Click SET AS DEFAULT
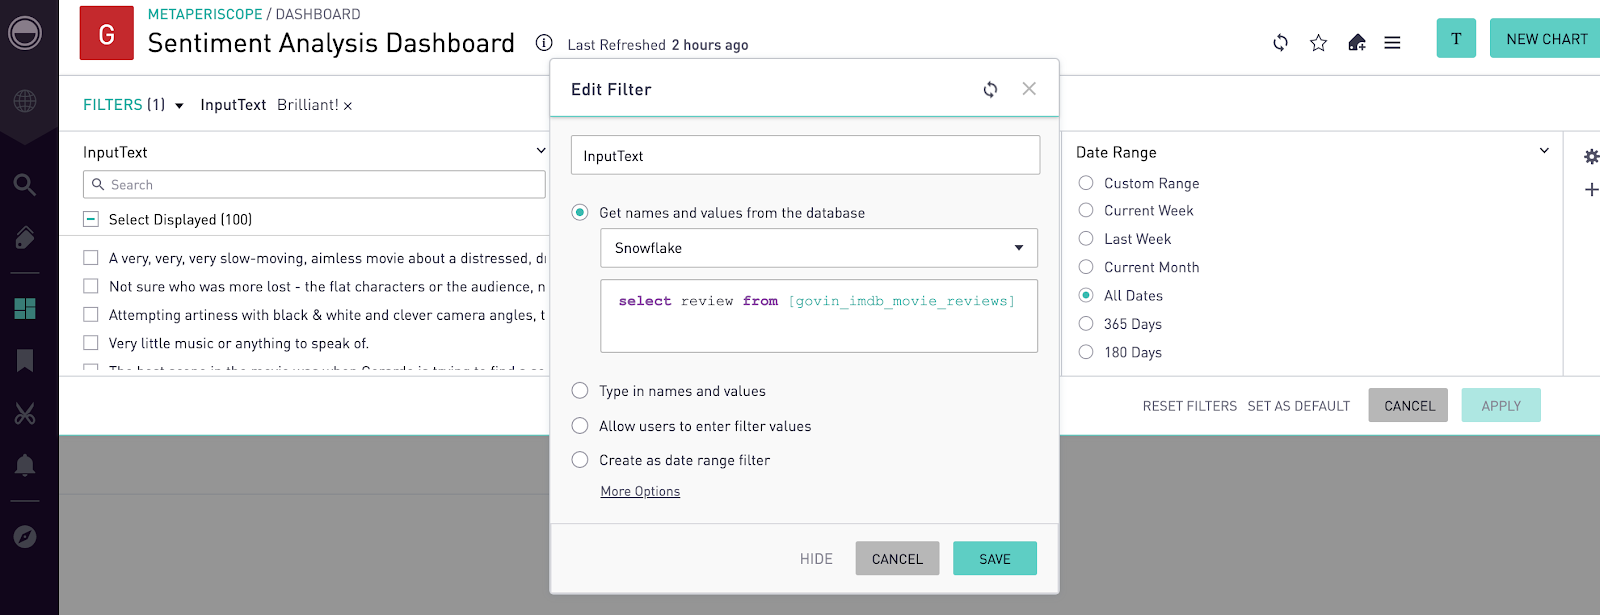 coord(1299,406)
